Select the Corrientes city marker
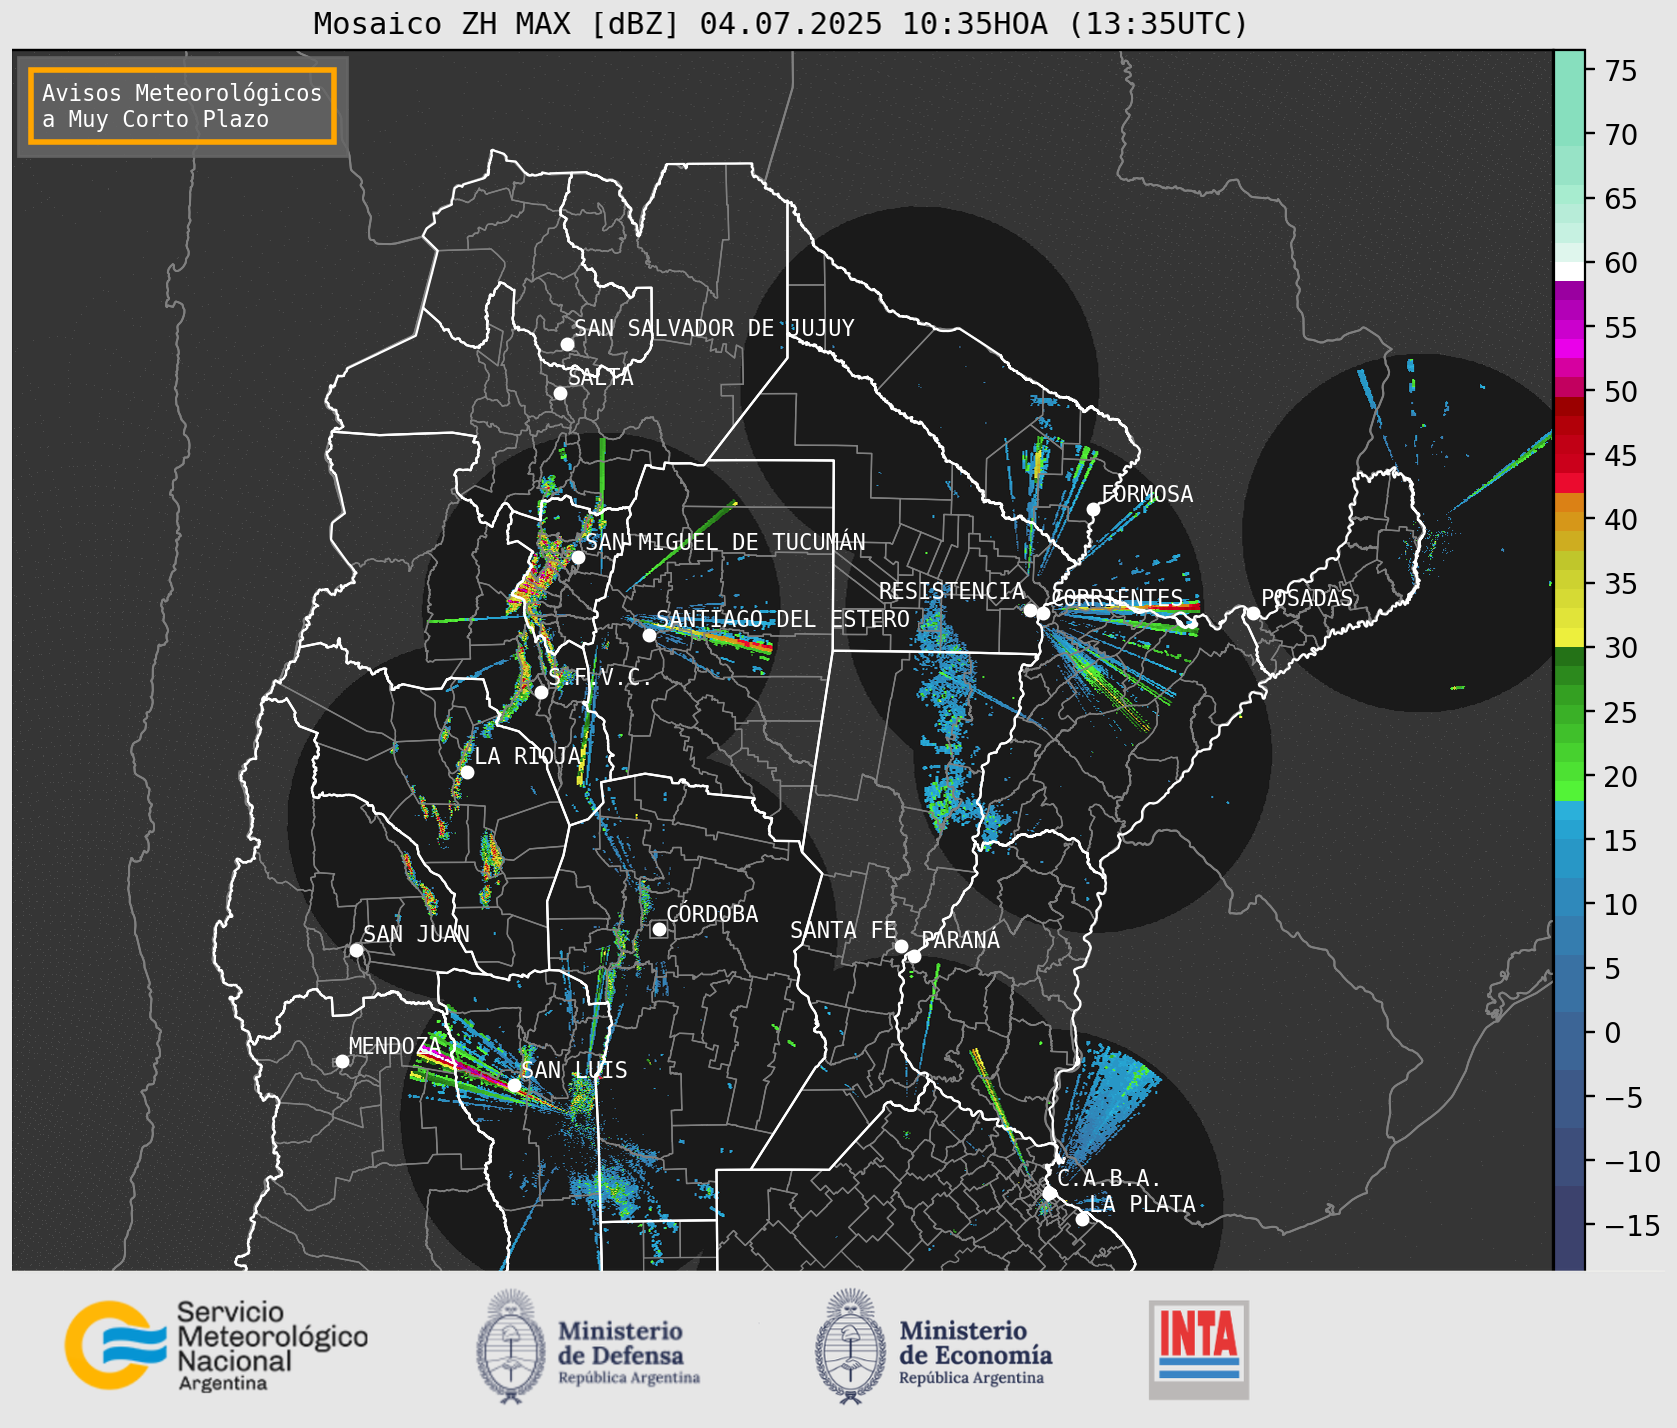The height and width of the screenshot is (1428, 1677). click(x=1043, y=613)
